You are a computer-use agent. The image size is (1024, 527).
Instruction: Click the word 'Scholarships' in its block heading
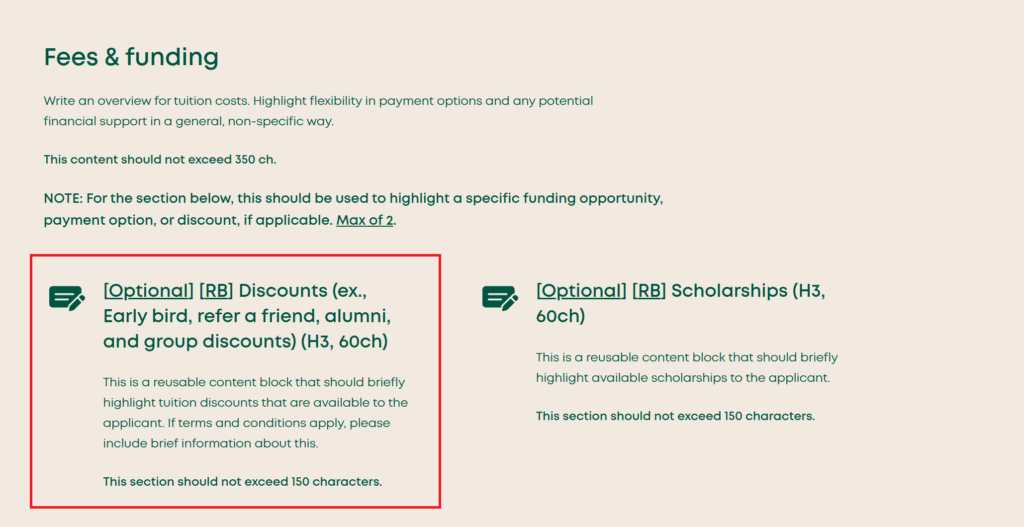(x=728, y=291)
